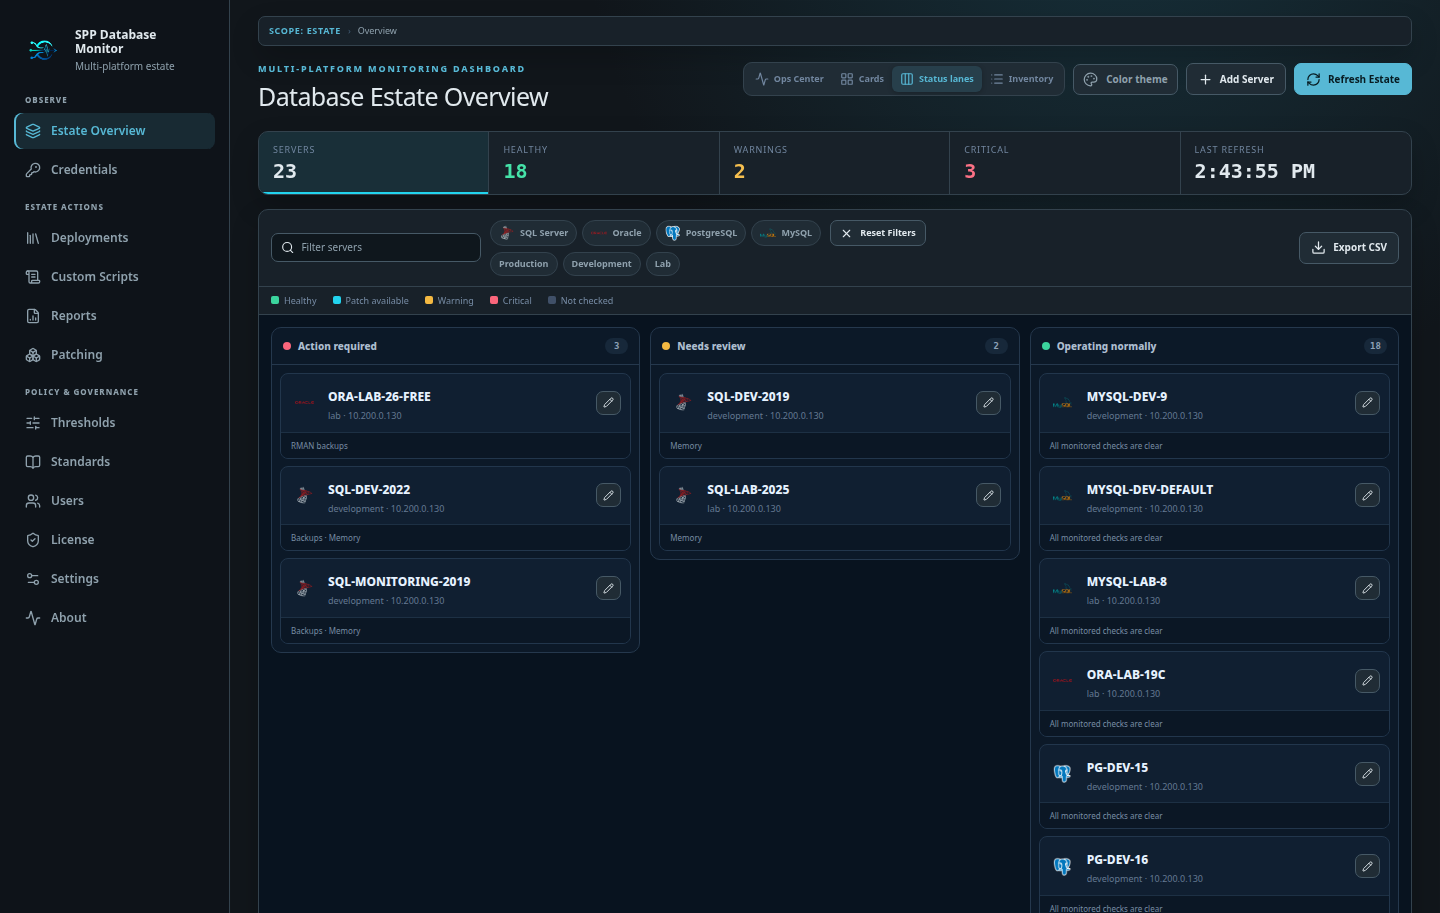Viewport: 1440px width, 913px height.
Task: Switch to Inventory view
Action: 1022,79
